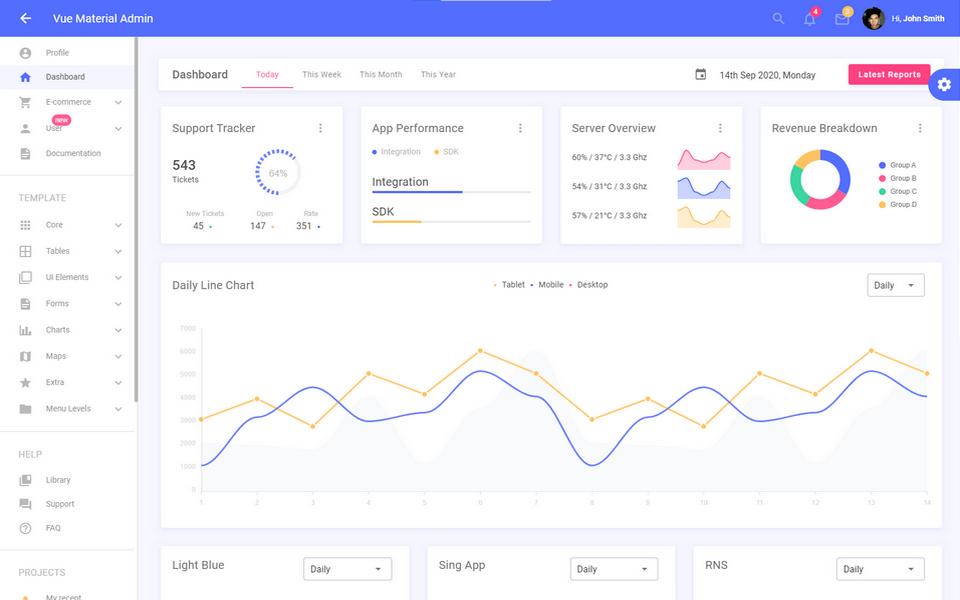Image resolution: width=960 pixels, height=600 pixels.
Task: Click the search icon in the top bar
Action: click(778, 18)
